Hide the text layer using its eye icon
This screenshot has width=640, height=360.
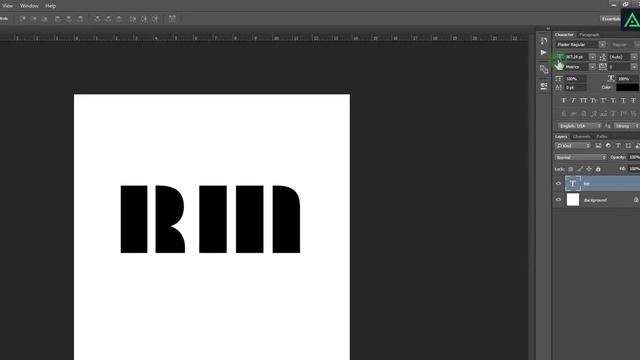tap(559, 184)
